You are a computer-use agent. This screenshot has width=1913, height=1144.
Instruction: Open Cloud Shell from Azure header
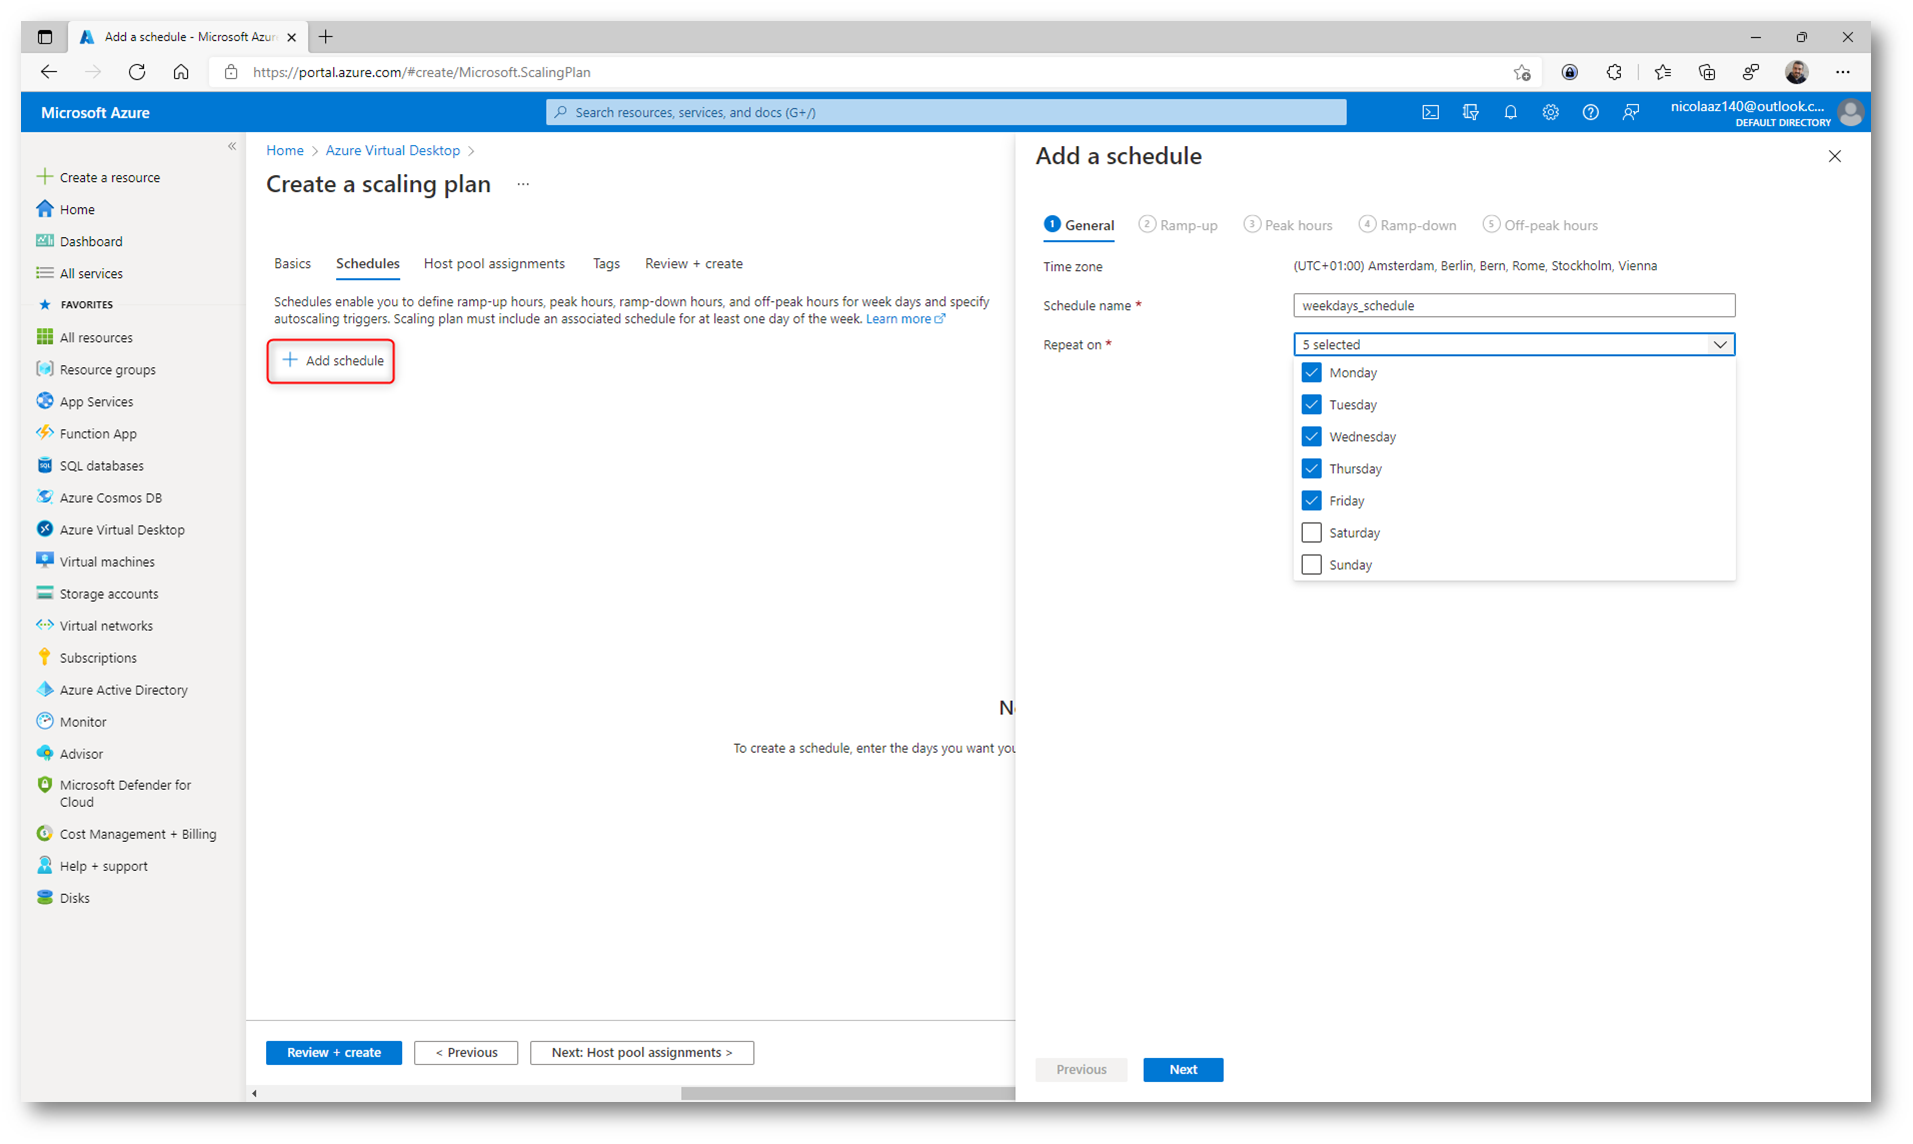pyautogui.click(x=1430, y=113)
